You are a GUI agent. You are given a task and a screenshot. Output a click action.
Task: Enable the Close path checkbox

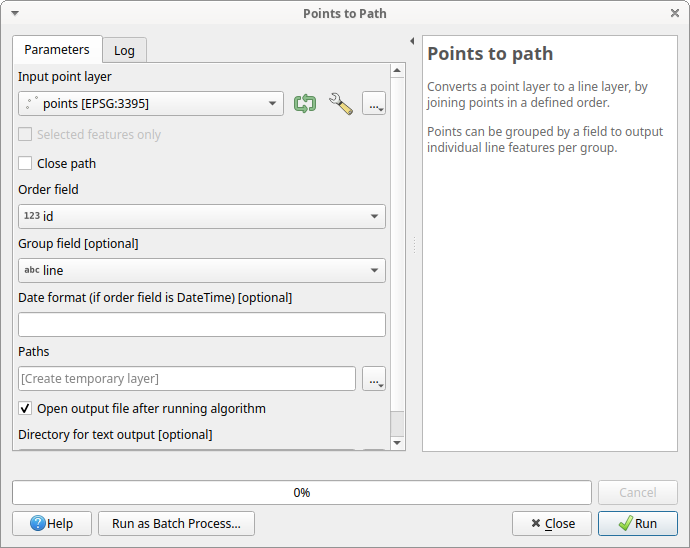[x=25, y=163]
